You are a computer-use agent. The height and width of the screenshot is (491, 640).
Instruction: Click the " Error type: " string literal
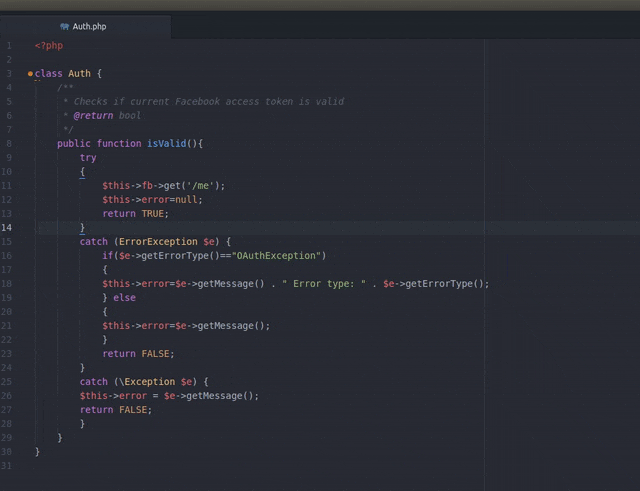[324, 284]
